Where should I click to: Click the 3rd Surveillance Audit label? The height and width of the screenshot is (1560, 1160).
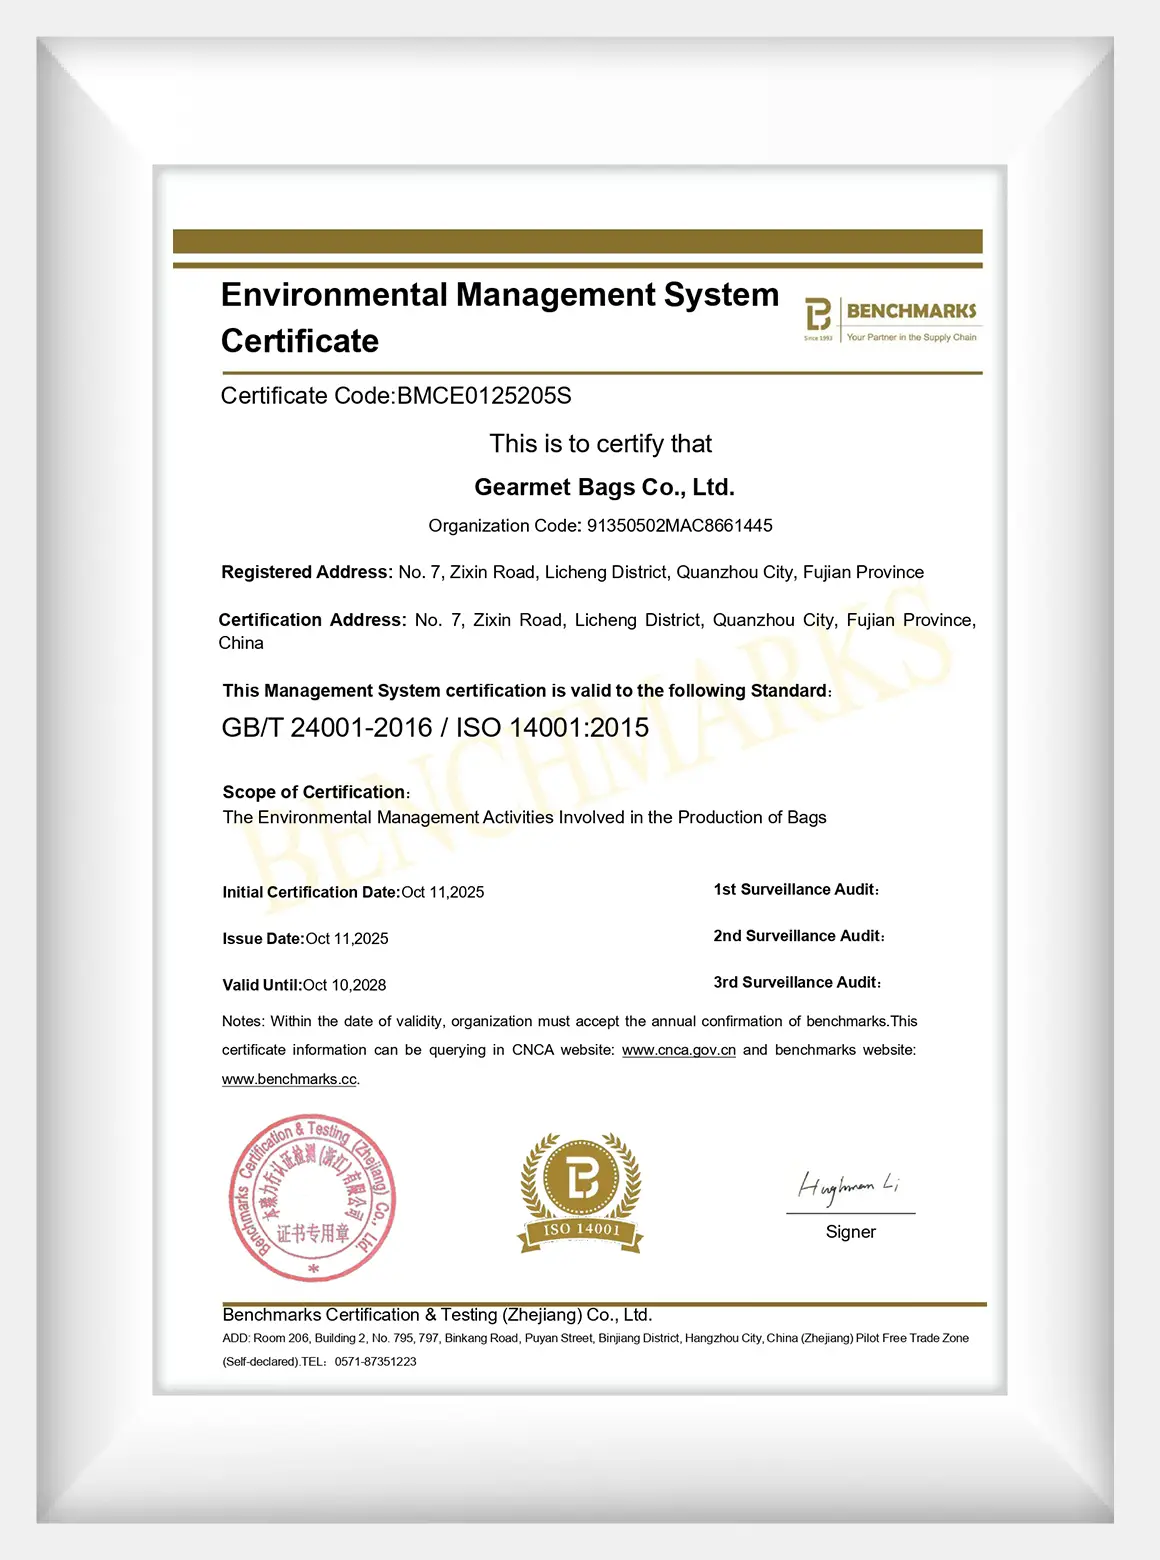click(797, 982)
